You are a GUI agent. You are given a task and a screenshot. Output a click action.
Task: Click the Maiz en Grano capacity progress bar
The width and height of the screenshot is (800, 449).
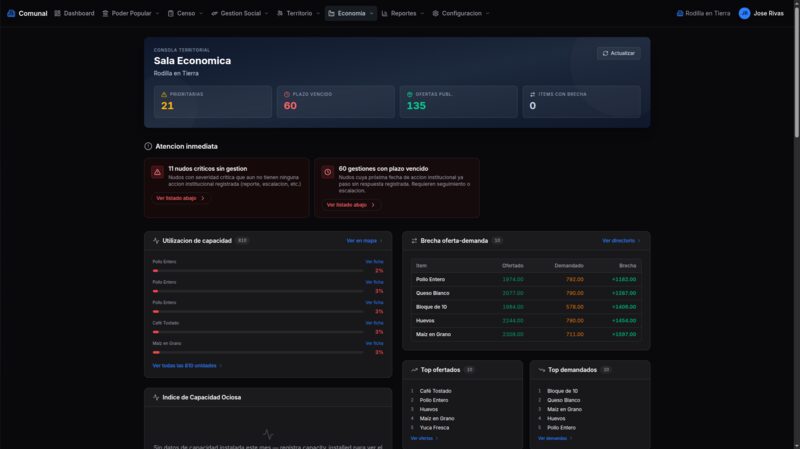tap(258, 353)
